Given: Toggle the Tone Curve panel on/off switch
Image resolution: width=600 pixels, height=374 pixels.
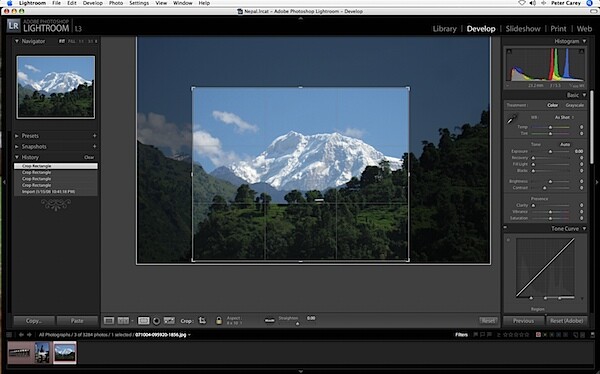Looking at the screenshot, I should 505,228.
